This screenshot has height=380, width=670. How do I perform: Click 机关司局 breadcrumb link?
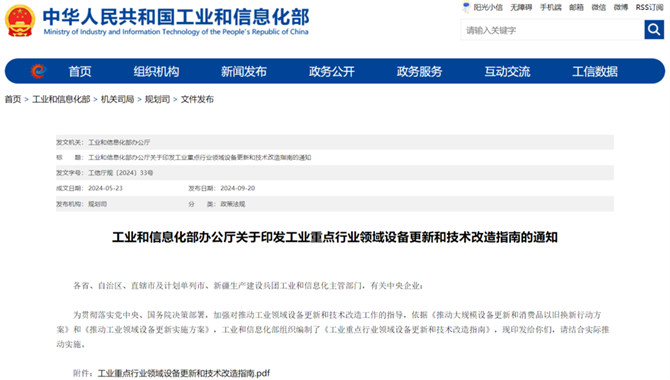(x=118, y=99)
